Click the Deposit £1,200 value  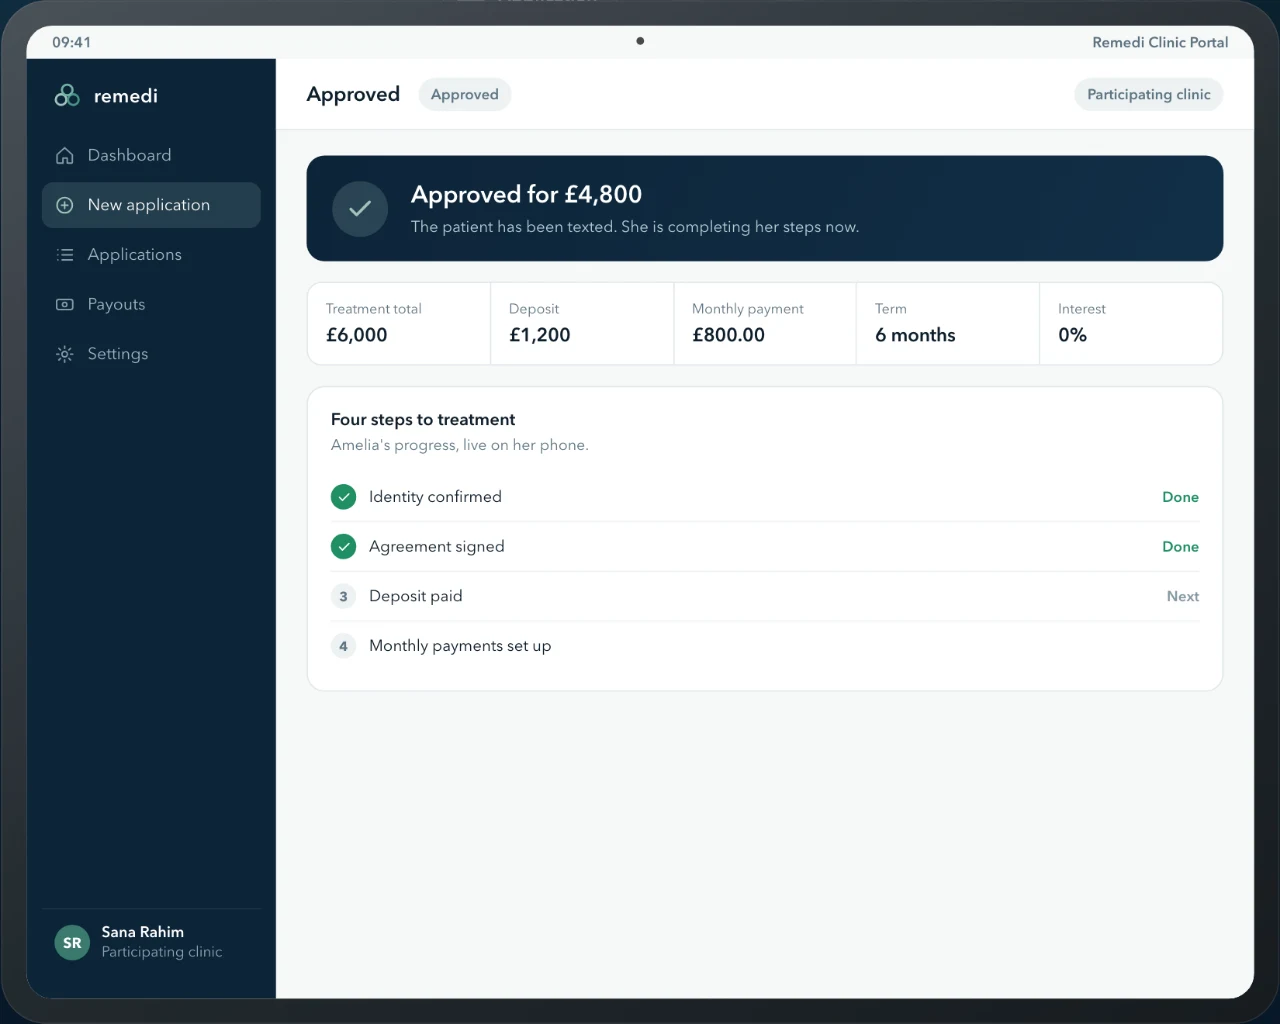coord(540,335)
